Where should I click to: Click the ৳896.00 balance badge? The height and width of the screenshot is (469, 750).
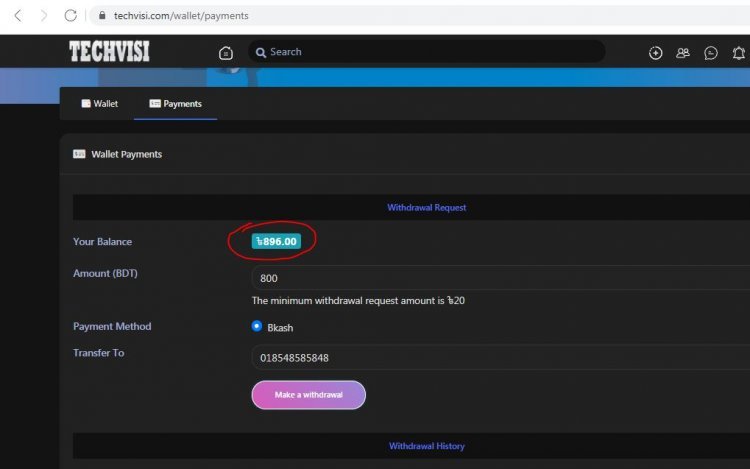point(276,241)
